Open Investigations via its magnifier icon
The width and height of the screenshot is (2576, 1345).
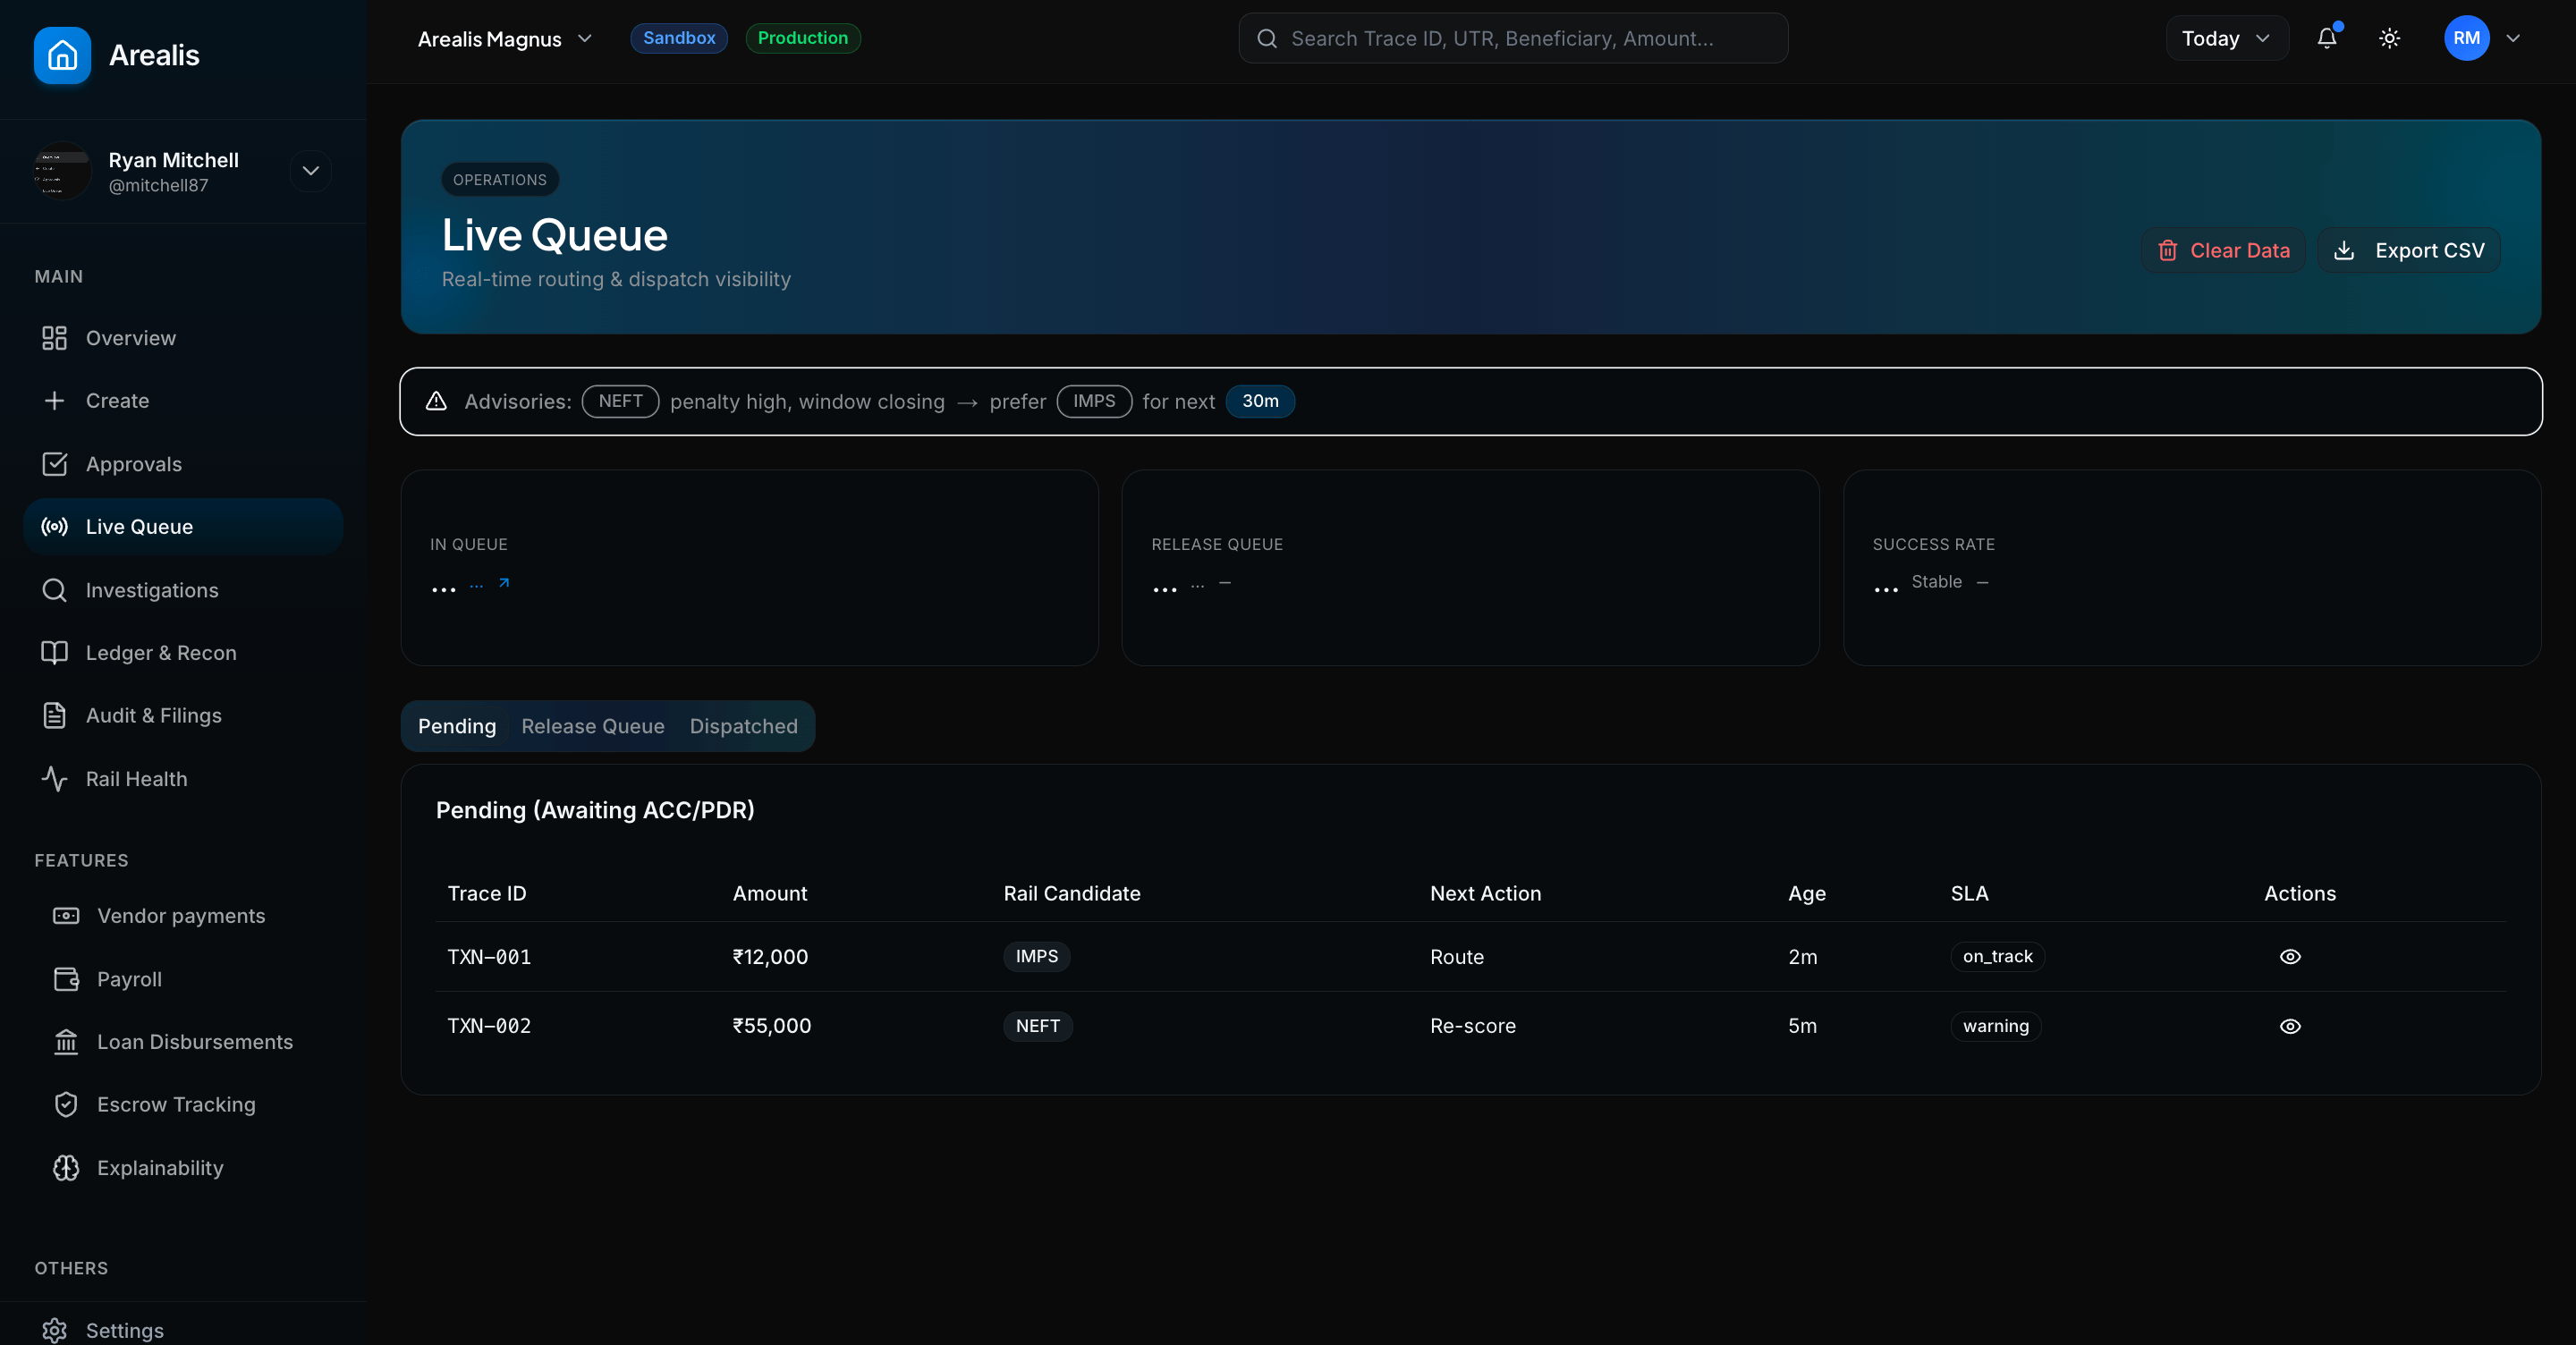[54, 590]
